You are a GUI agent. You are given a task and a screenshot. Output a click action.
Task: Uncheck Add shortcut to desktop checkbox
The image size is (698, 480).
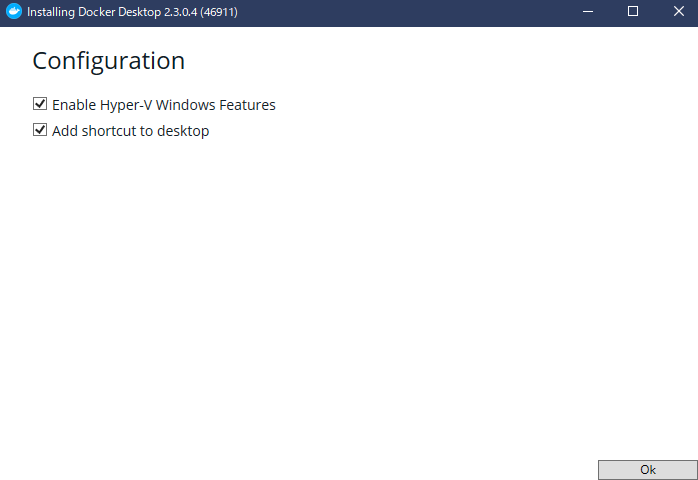(40, 130)
